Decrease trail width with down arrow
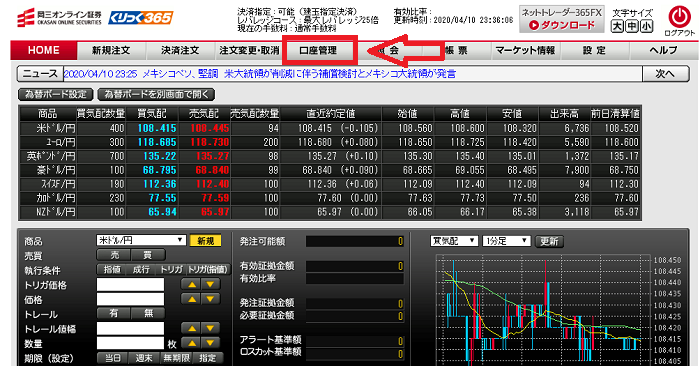This screenshot has width=700, height=366. 211,329
